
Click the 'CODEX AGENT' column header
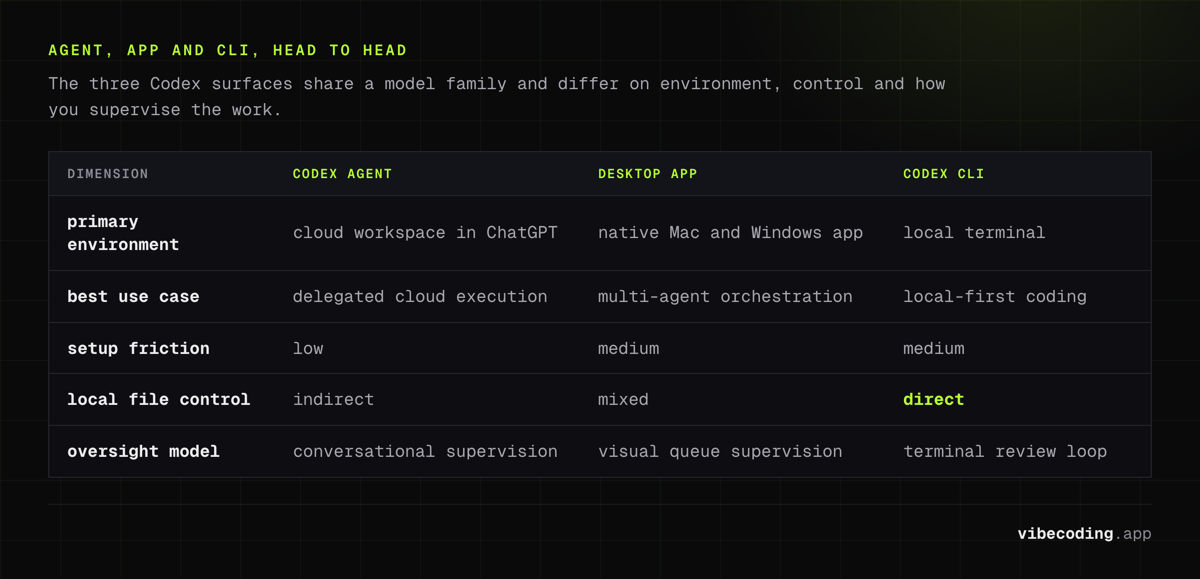pos(343,174)
